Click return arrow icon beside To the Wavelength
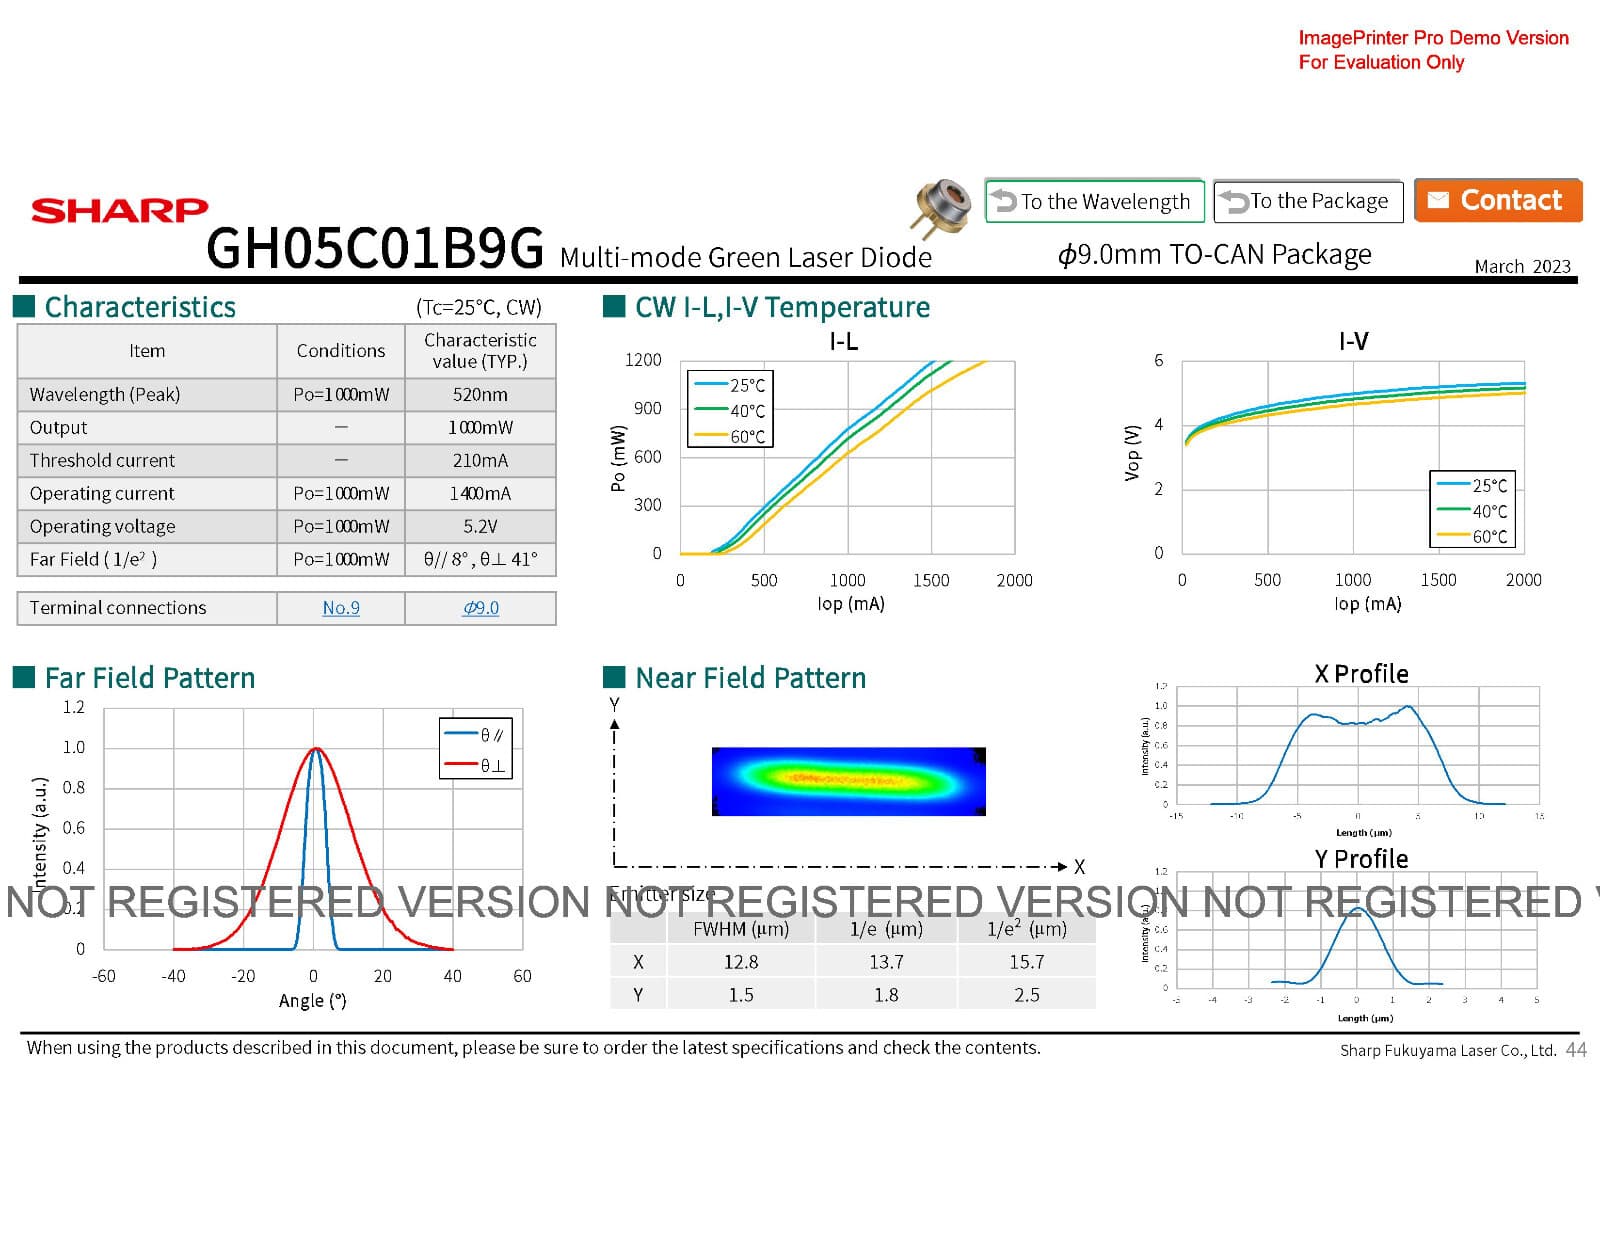The height and width of the screenshot is (1236, 1600). (x=1003, y=201)
